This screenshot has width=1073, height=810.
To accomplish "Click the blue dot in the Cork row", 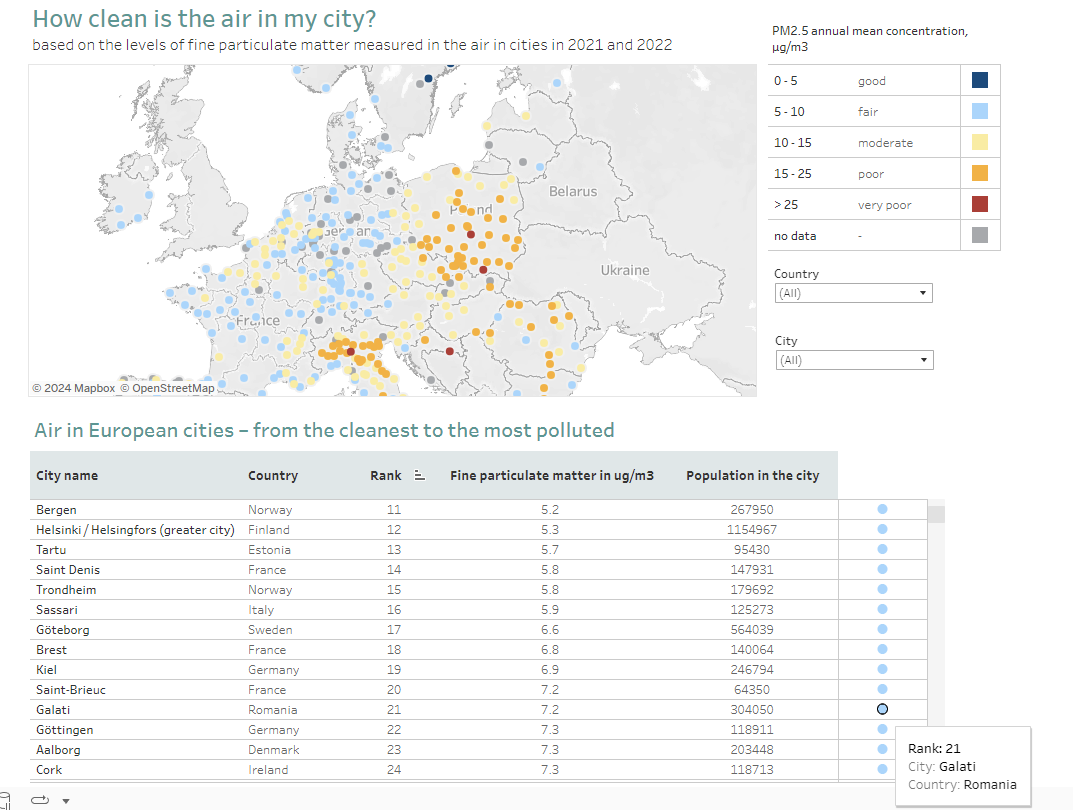I will point(882,769).
